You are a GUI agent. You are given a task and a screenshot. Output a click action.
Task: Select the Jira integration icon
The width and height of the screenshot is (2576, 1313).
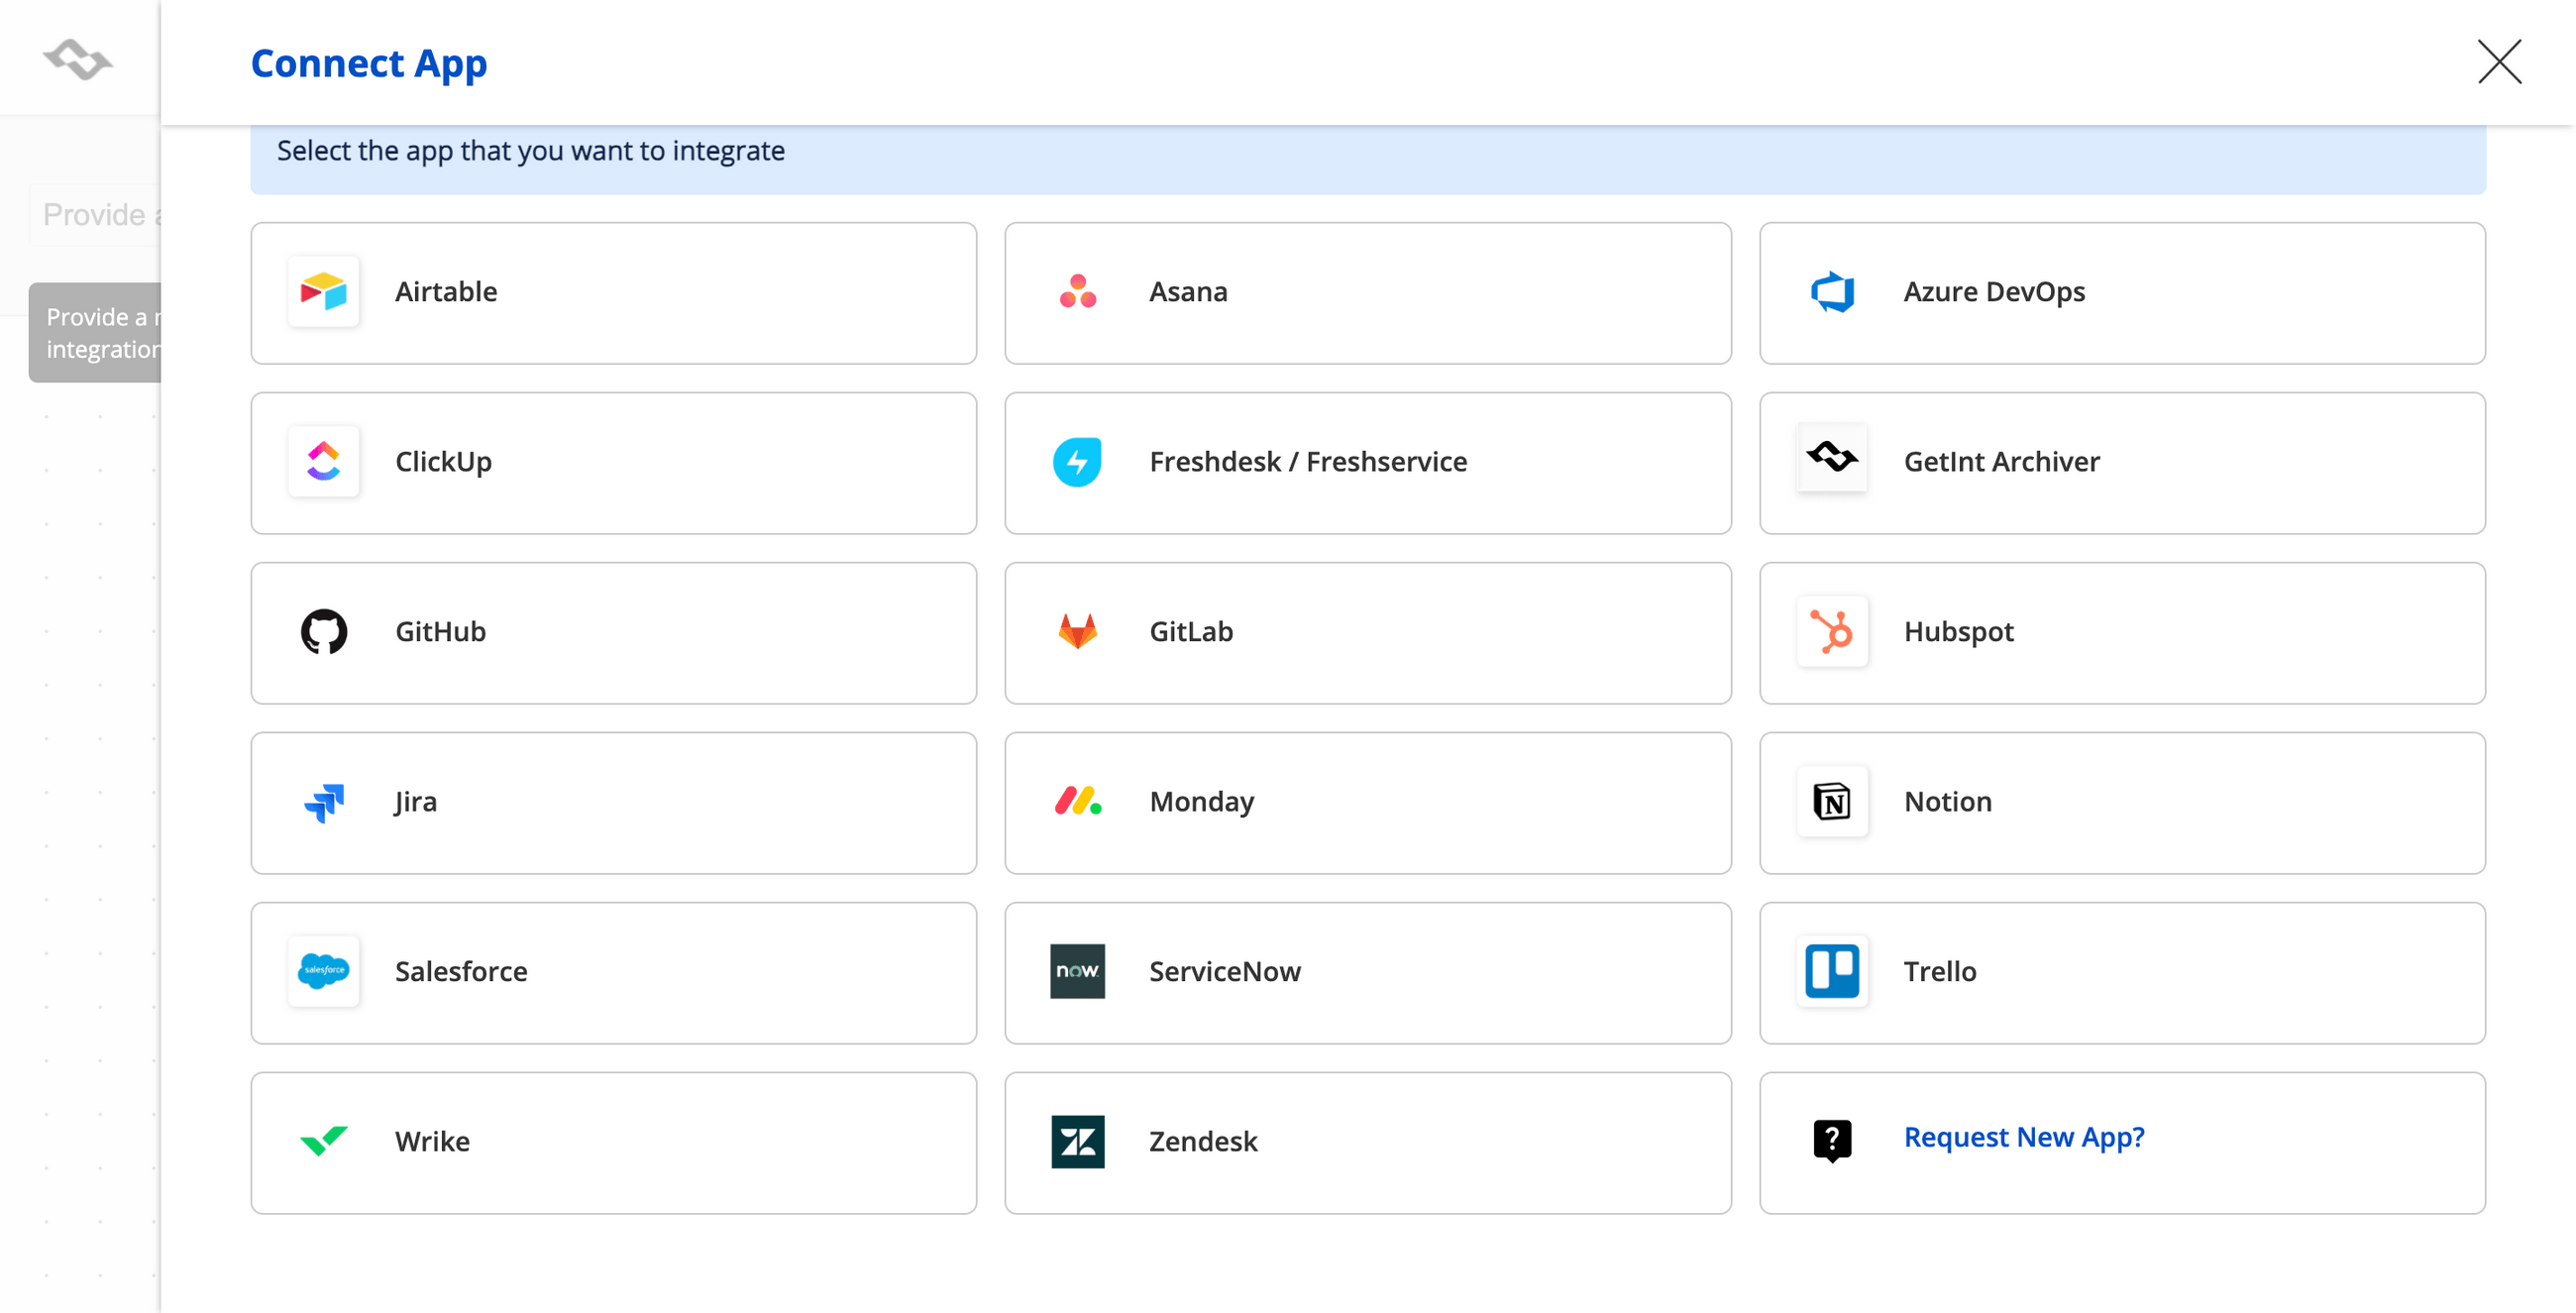tap(323, 802)
